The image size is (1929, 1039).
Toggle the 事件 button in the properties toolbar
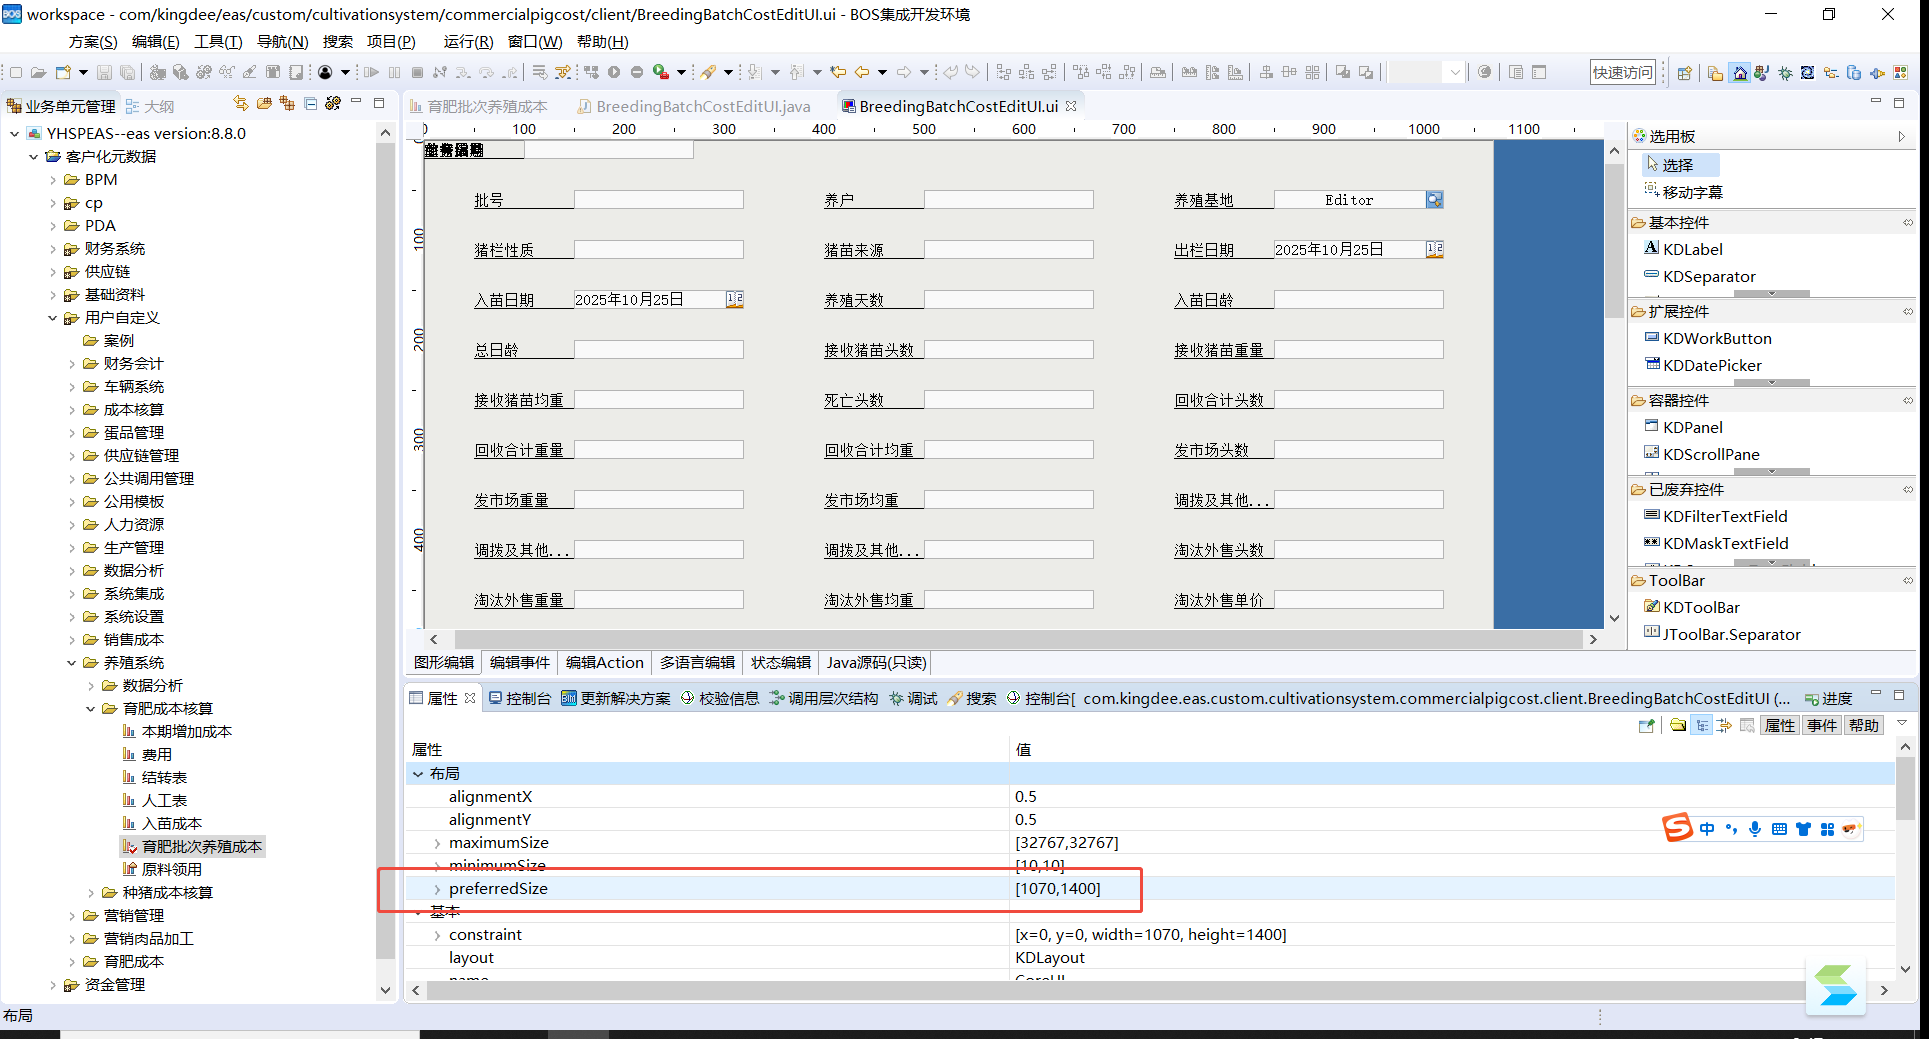(x=1822, y=726)
